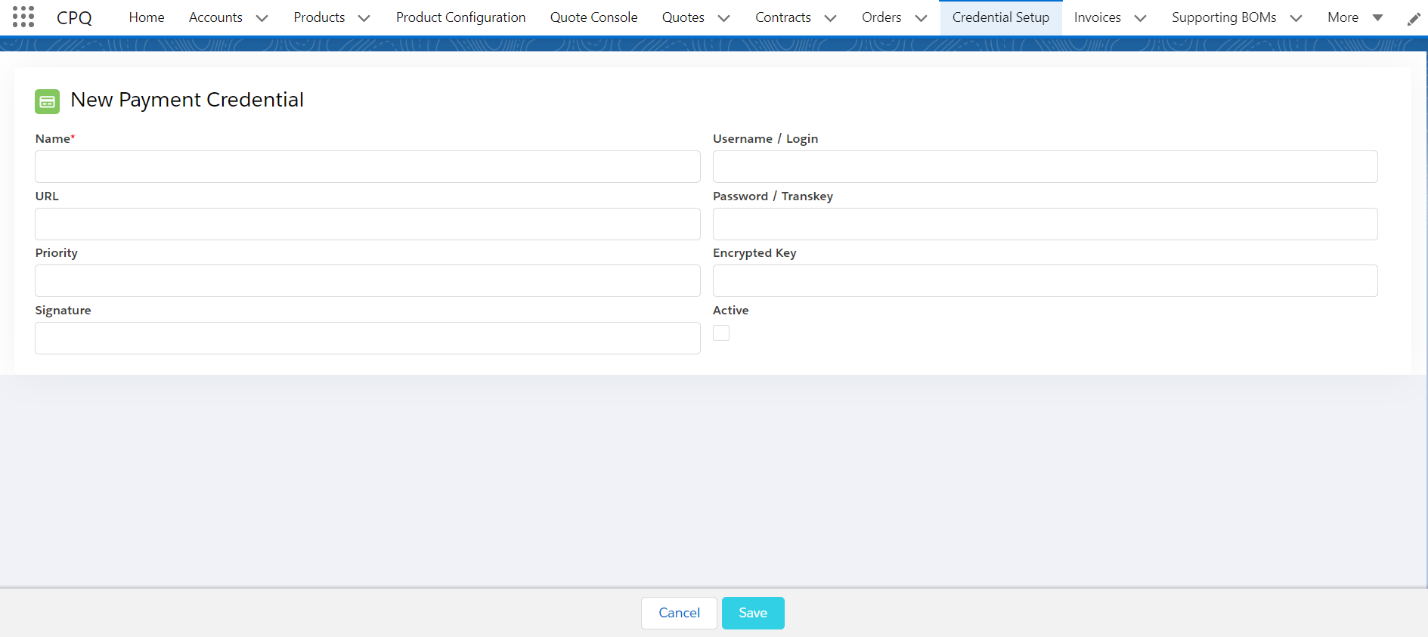Expand the More menu chevron
The image size is (1428, 637).
tap(1376, 17)
